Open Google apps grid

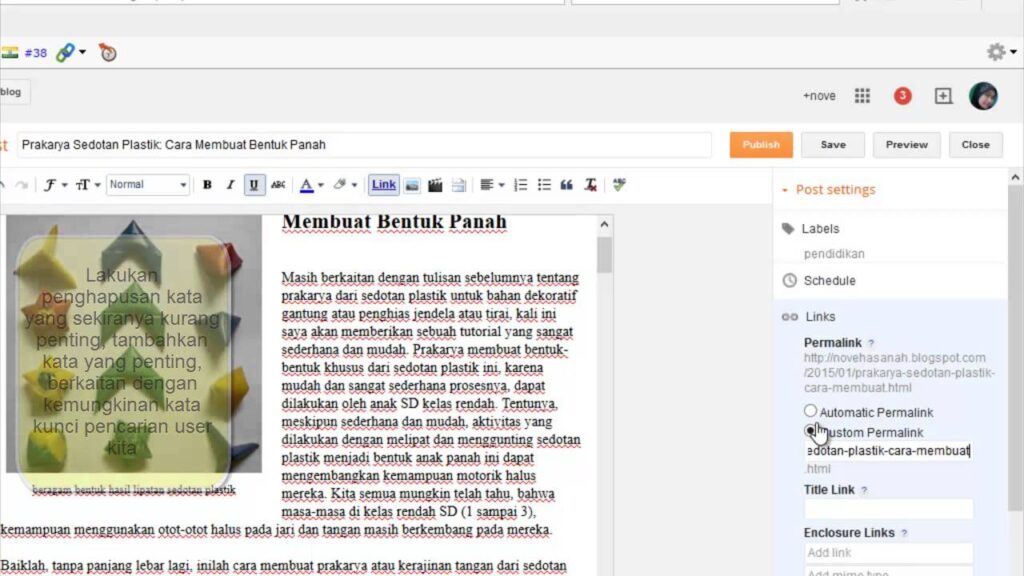coord(862,96)
